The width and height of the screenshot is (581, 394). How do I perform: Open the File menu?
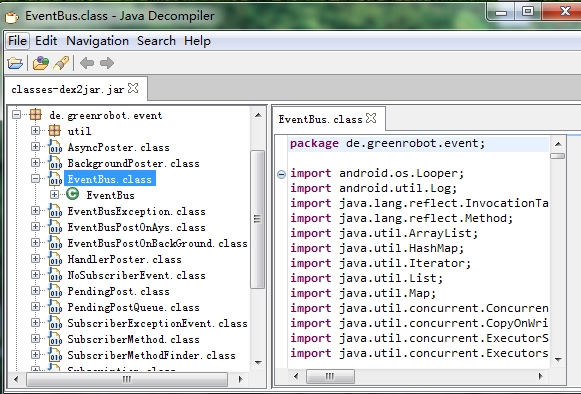(x=17, y=40)
